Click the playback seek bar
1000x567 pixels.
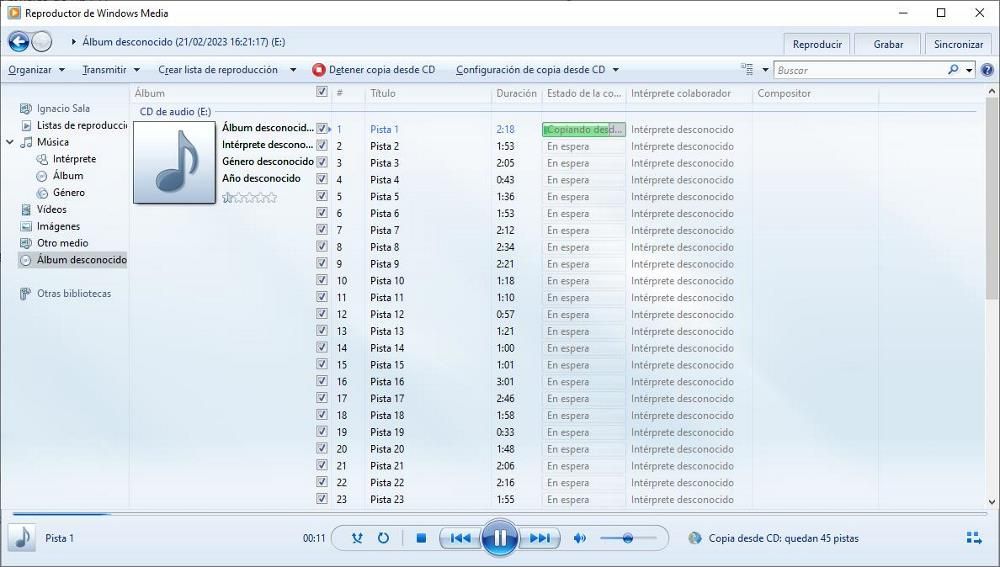tap(499, 513)
